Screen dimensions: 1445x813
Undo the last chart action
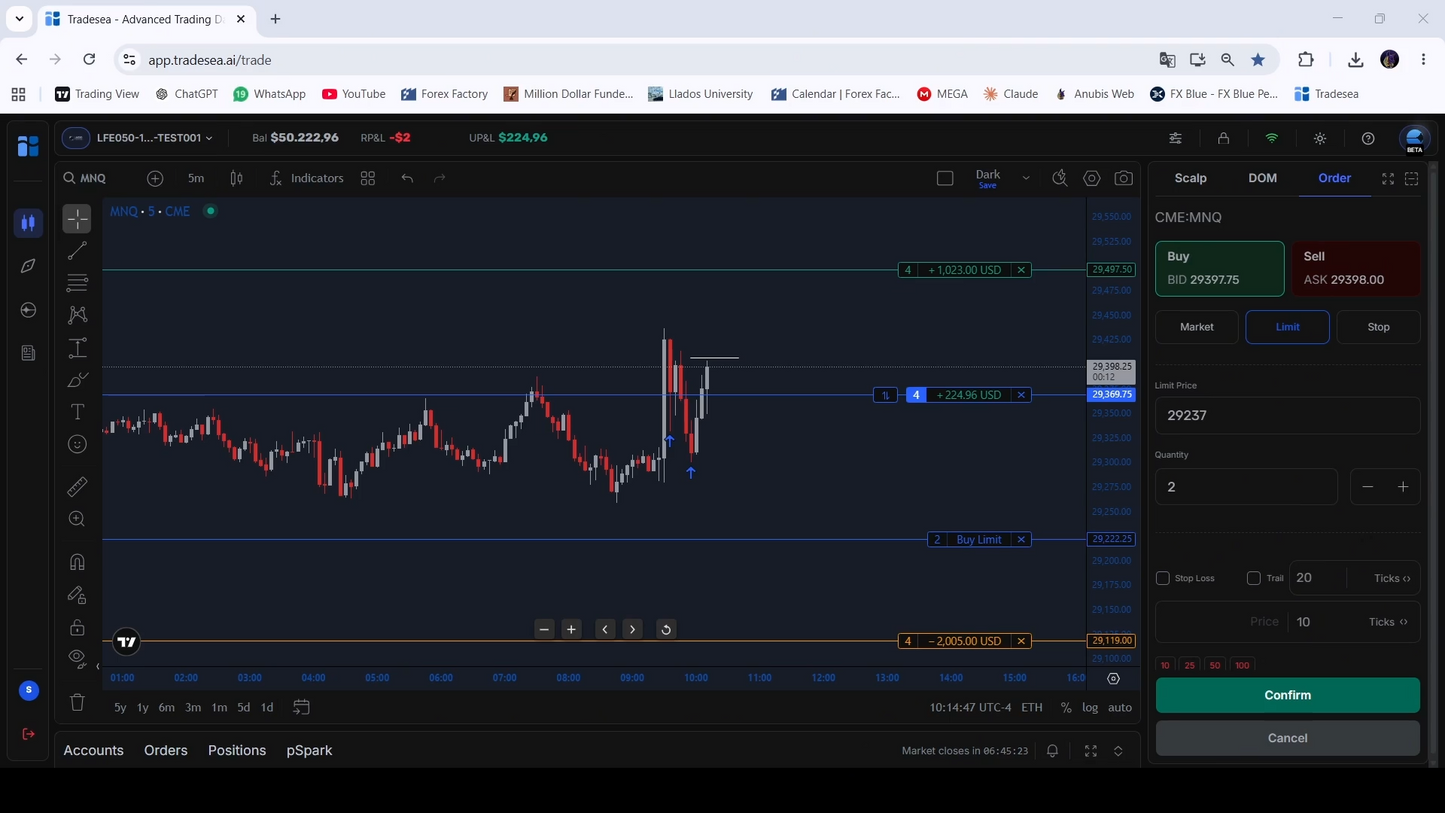(407, 178)
